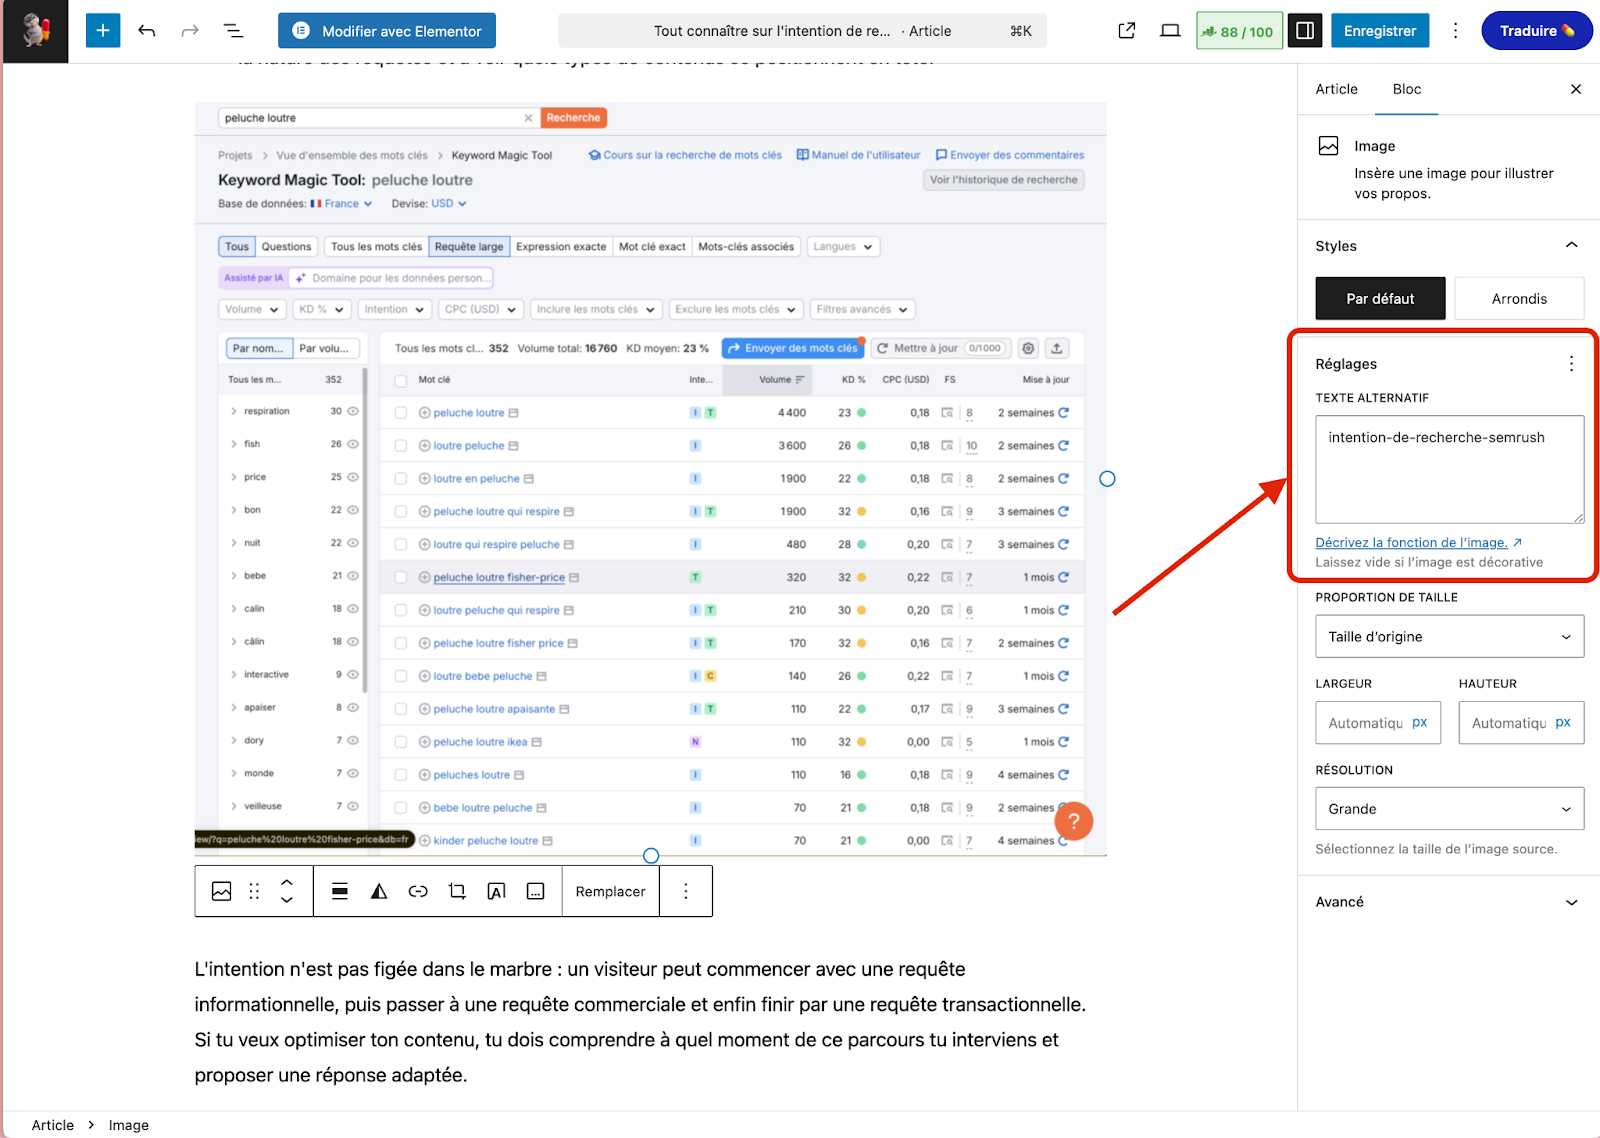Toggle the settings sidebar panel

pos(1305,31)
